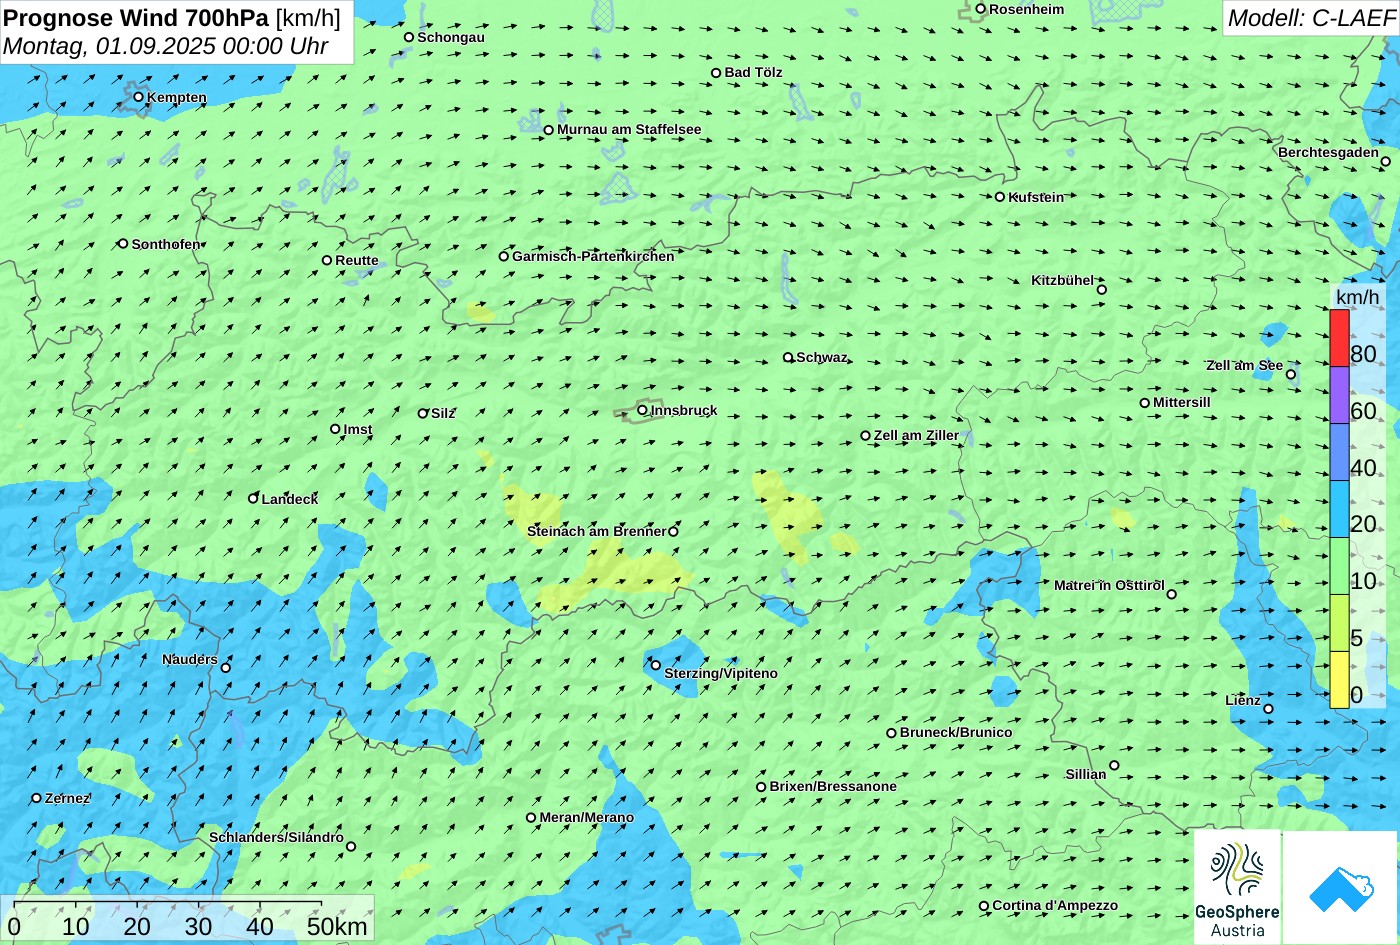Click the Sterzing/Vipiteno location marker

pyautogui.click(x=656, y=665)
